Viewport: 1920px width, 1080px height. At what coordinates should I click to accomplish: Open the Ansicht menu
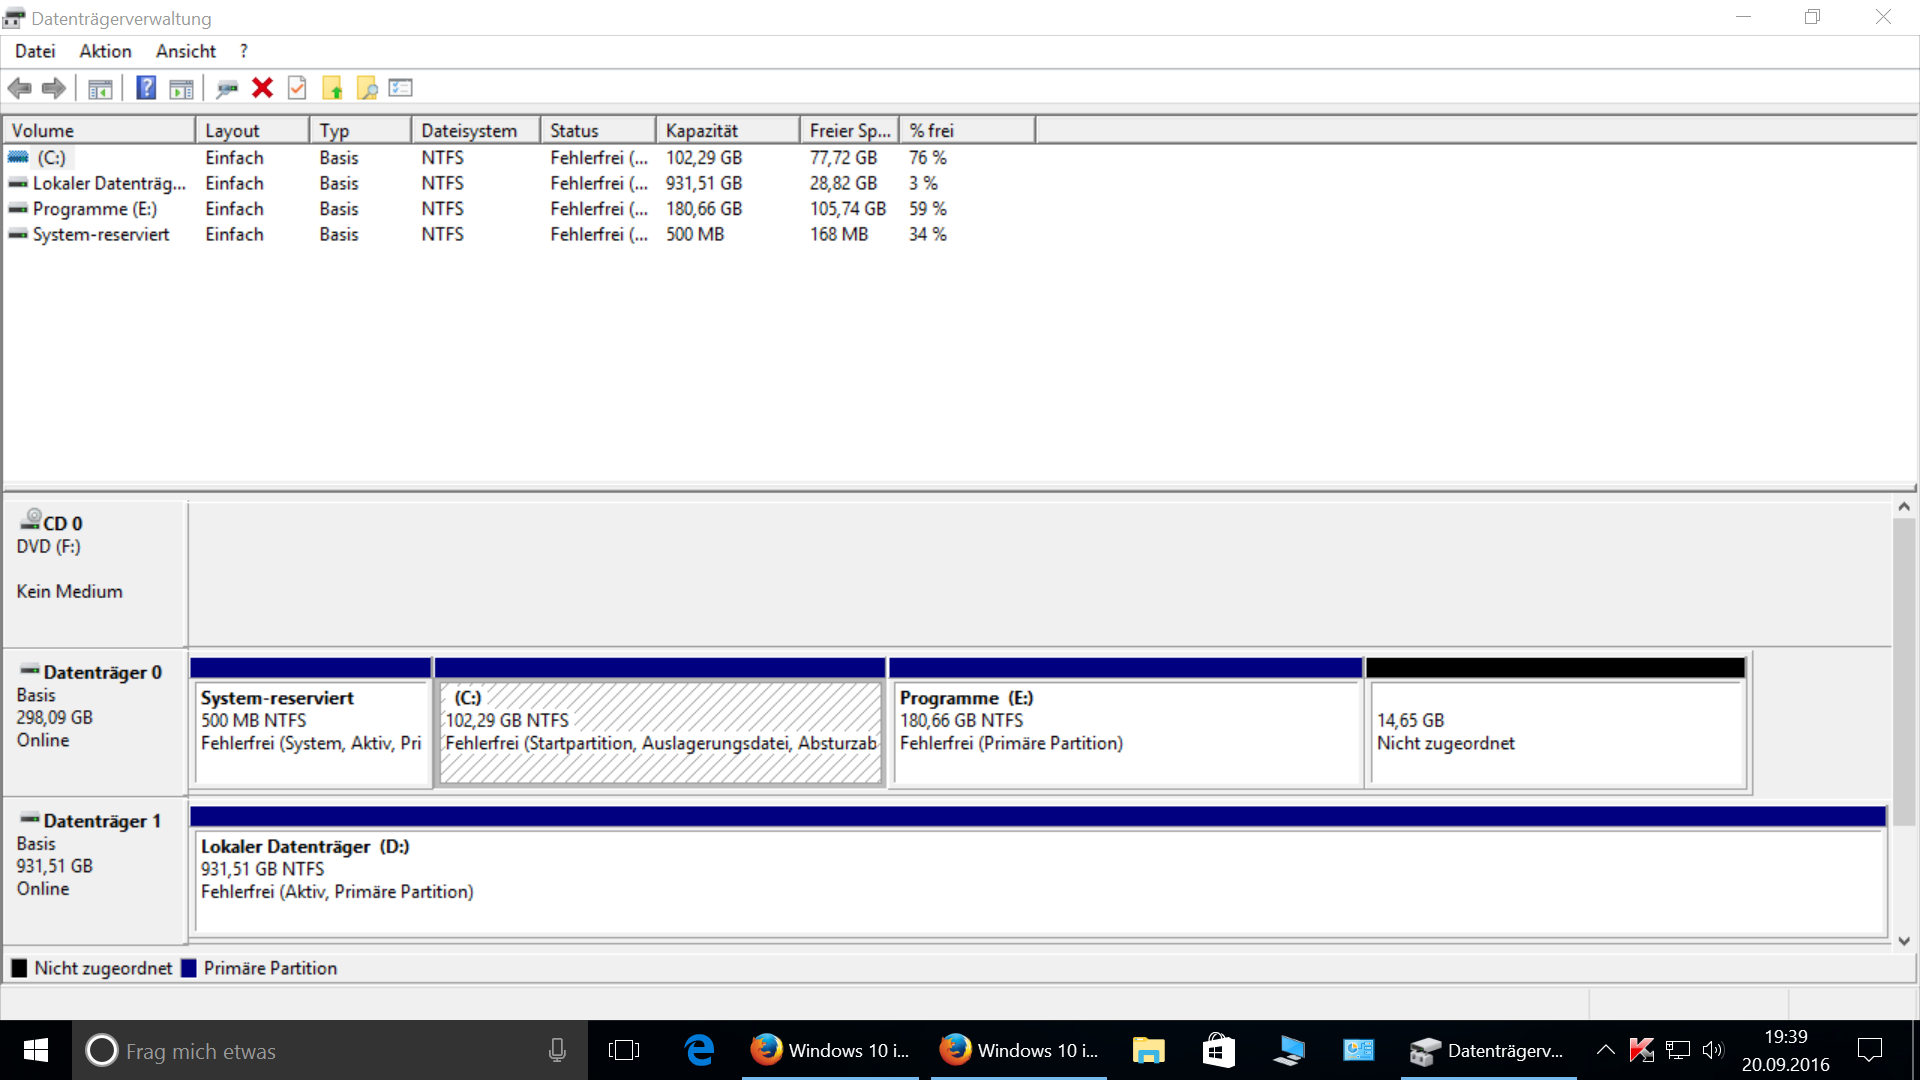coord(185,51)
